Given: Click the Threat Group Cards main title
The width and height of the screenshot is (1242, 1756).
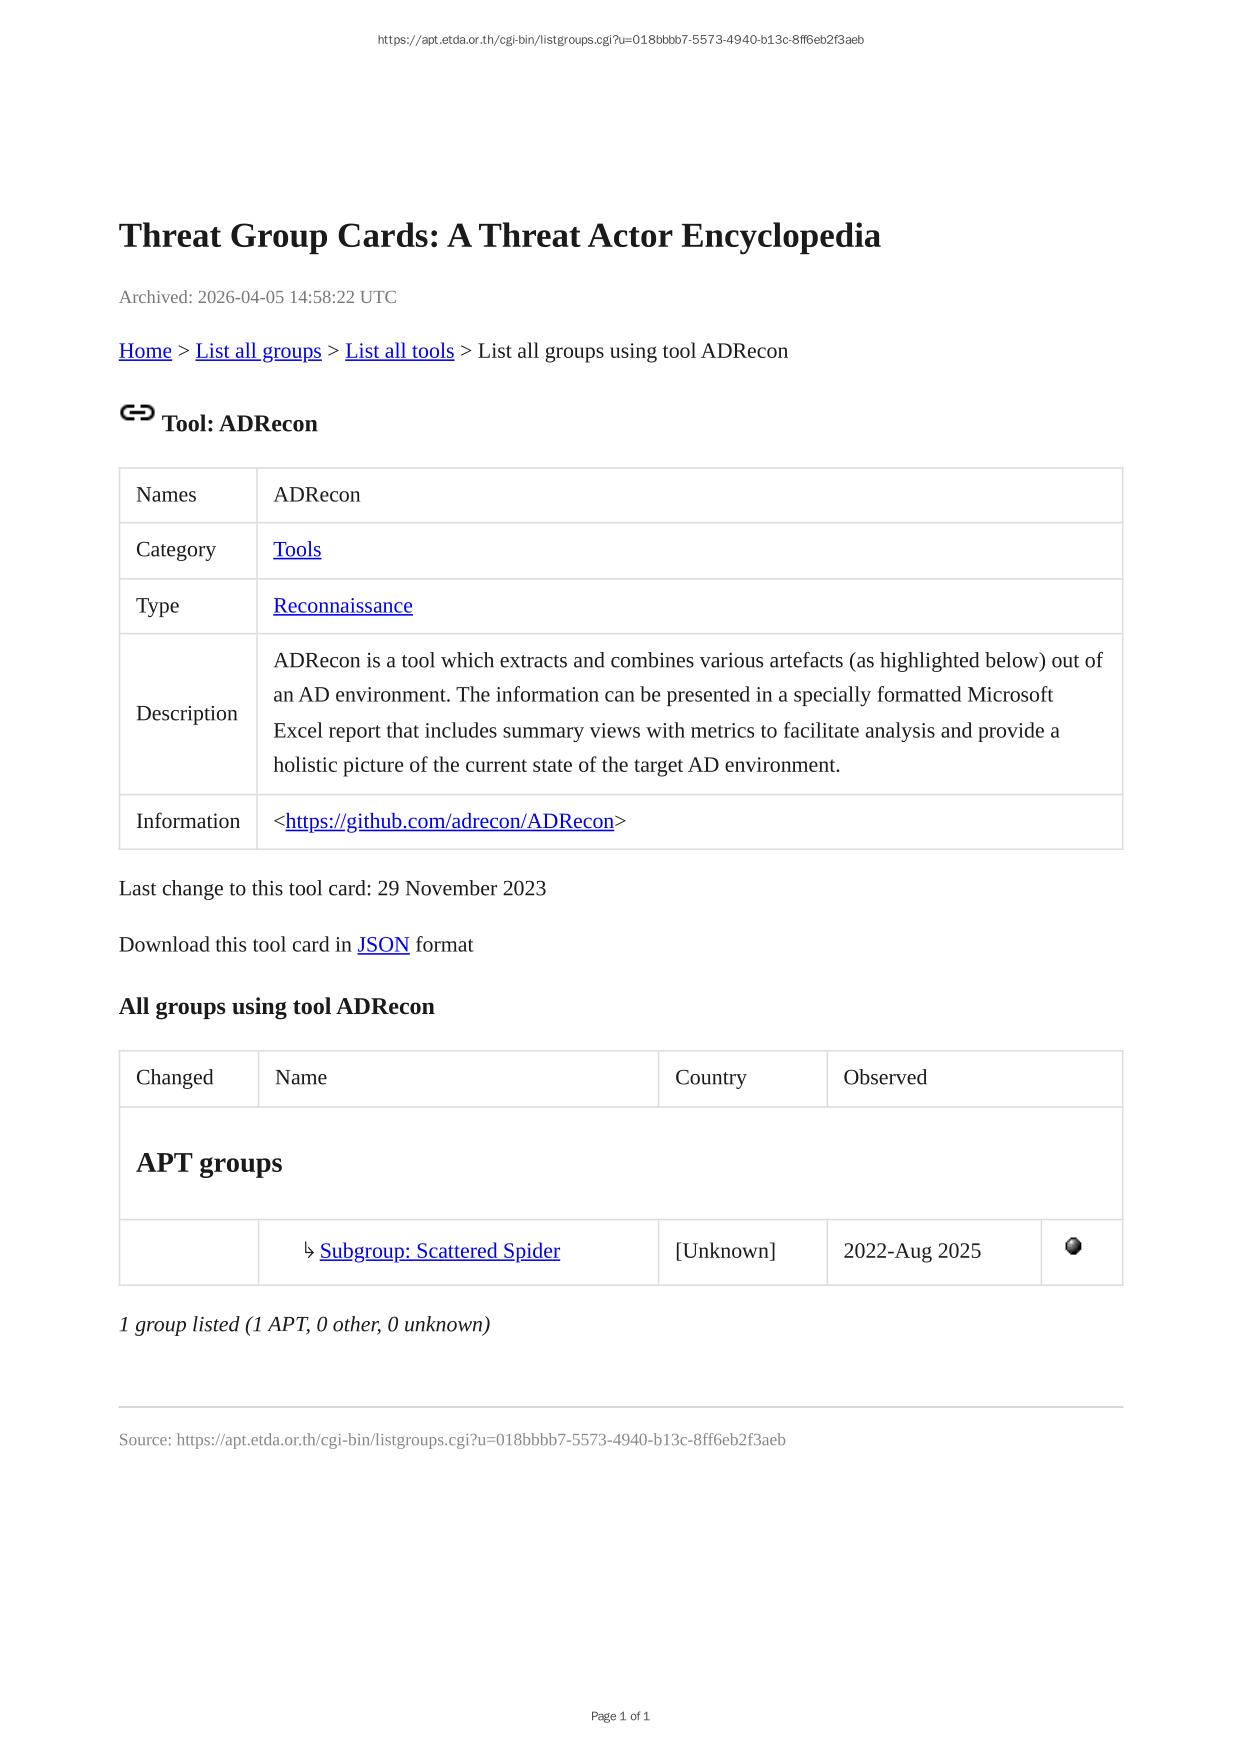Looking at the screenshot, I should (x=499, y=236).
